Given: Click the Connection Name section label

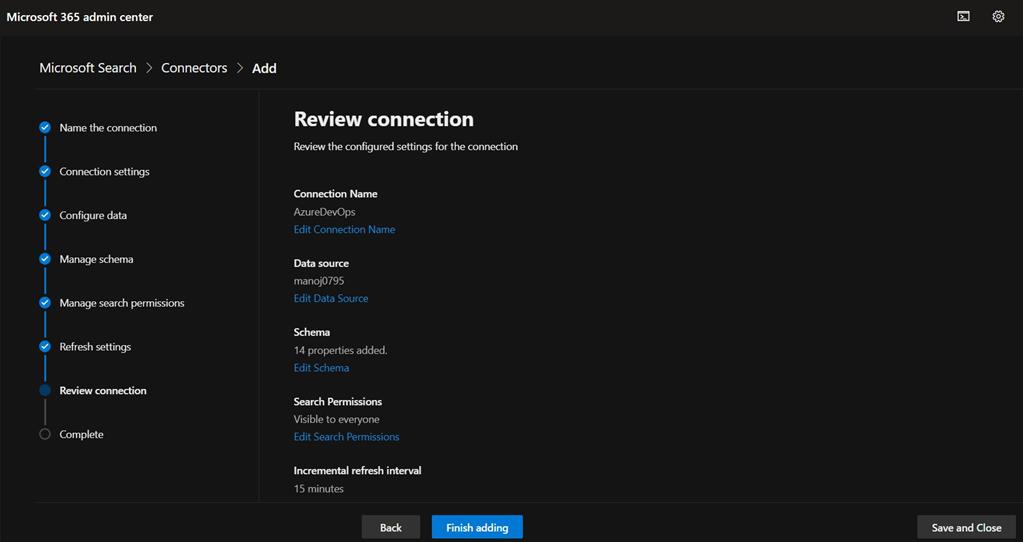Looking at the screenshot, I should click(335, 194).
